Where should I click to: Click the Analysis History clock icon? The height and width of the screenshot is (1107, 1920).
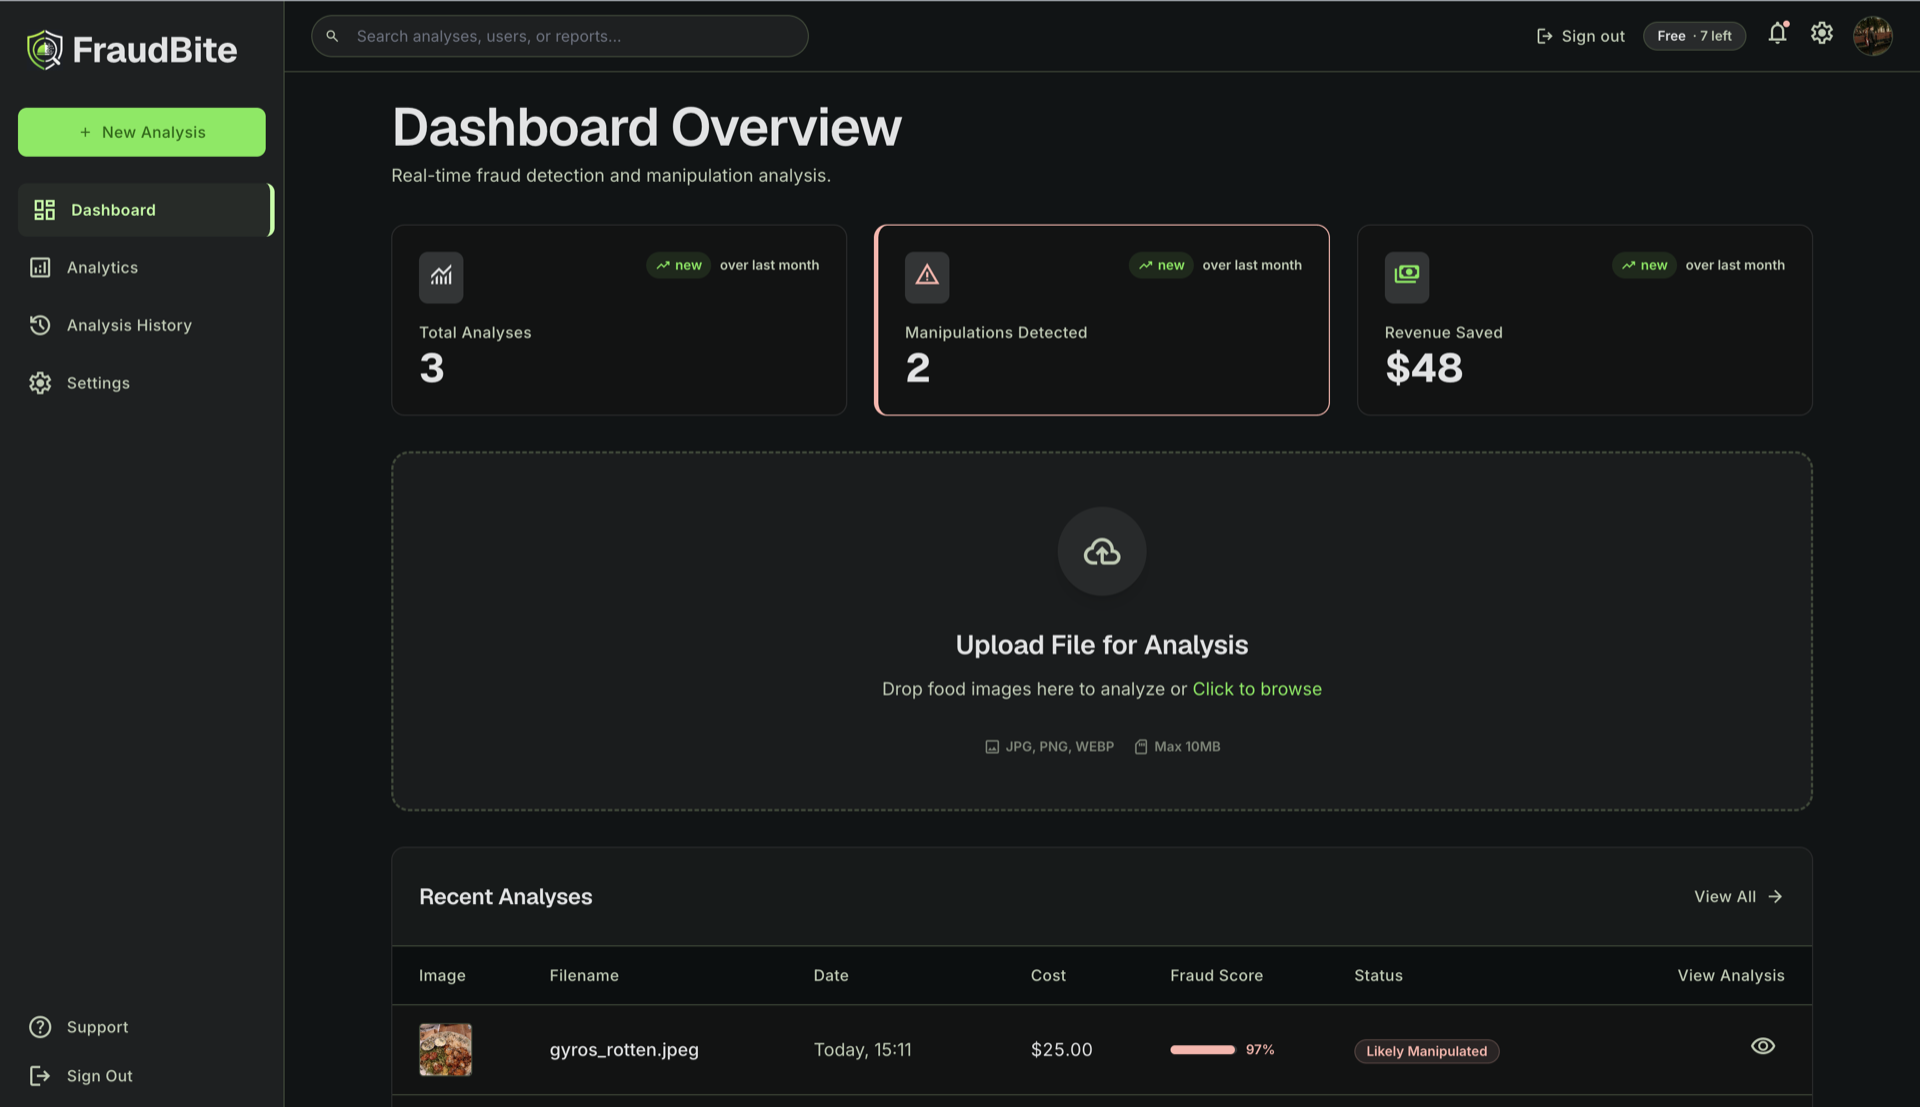click(40, 325)
